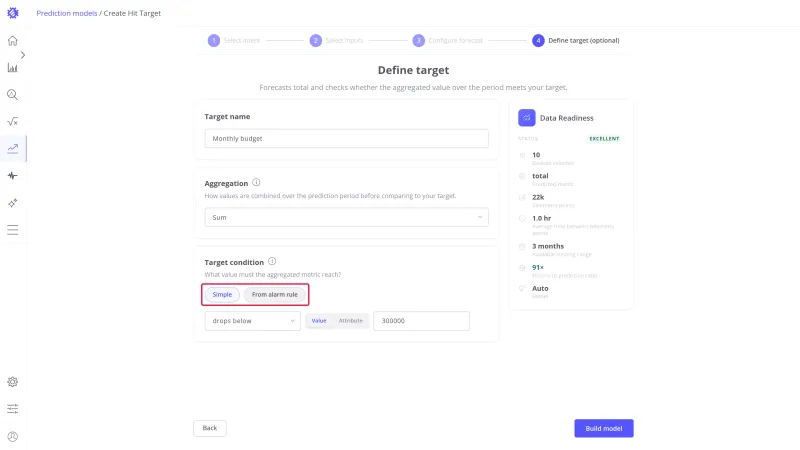The width and height of the screenshot is (800, 450).
Task: Open the pulse waveform anomaly icon
Action: point(13,176)
